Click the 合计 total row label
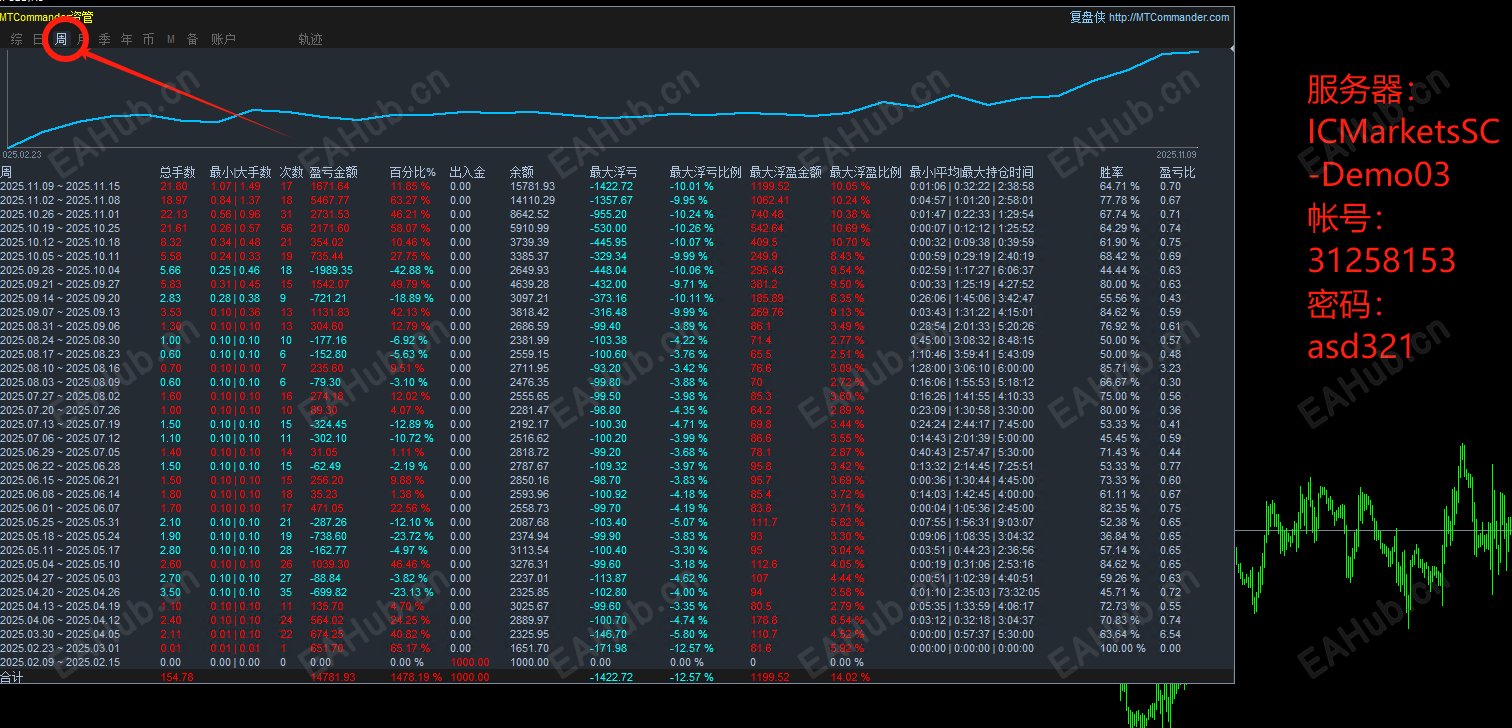This screenshot has width=1512, height=728. pos(11,677)
